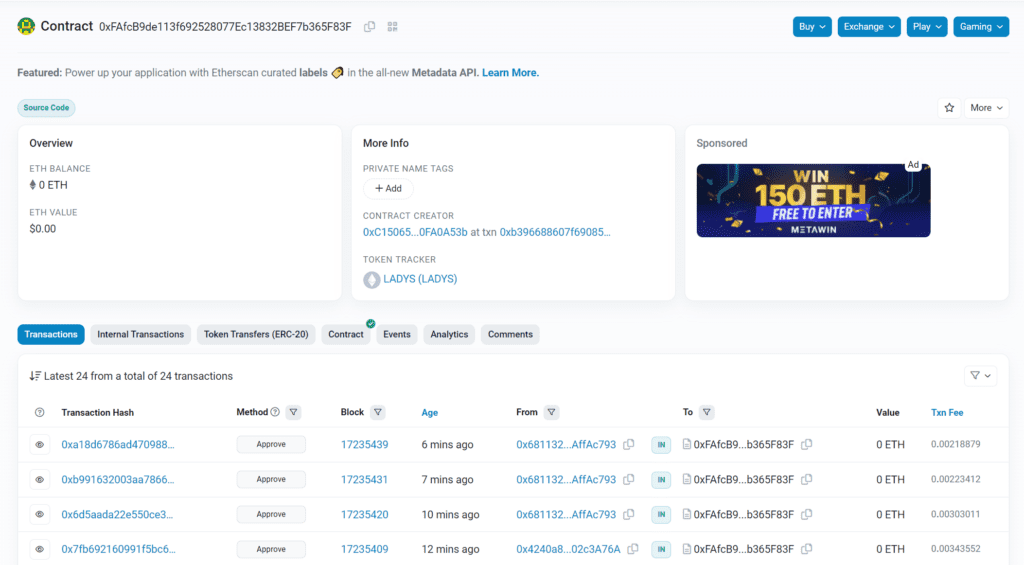
Task: Open the More options dropdown
Action: point(986,108)
